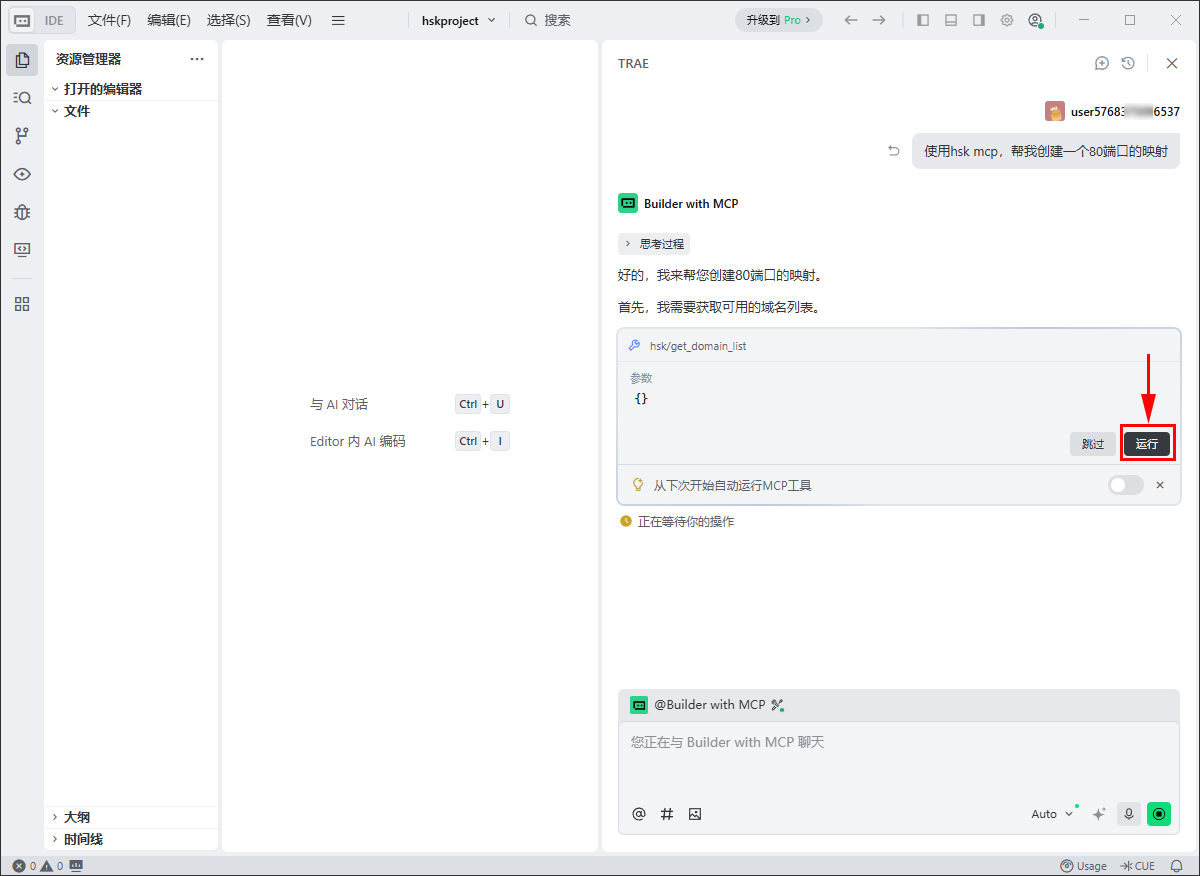The width and height of the screenshot is (1200, 876).
Task: Open the Search view in sidebar
Action: [x=22, y=98]
